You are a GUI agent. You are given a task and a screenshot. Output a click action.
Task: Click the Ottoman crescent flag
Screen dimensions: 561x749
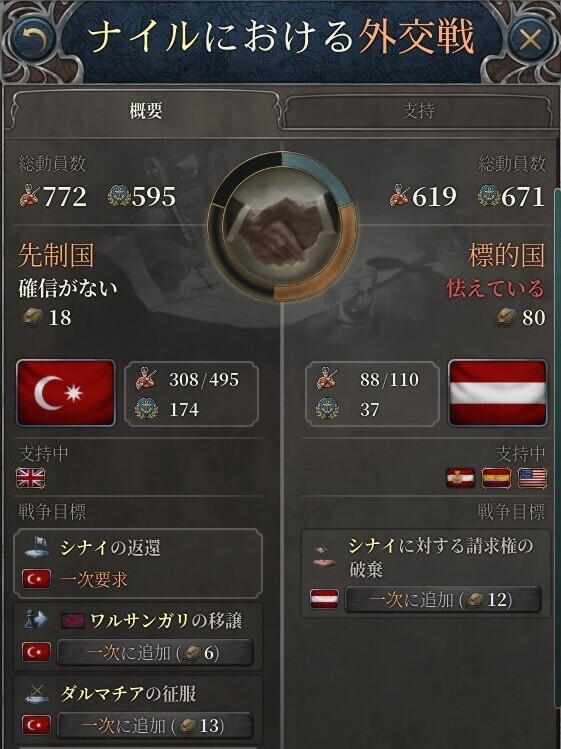[x=65, y=393]
